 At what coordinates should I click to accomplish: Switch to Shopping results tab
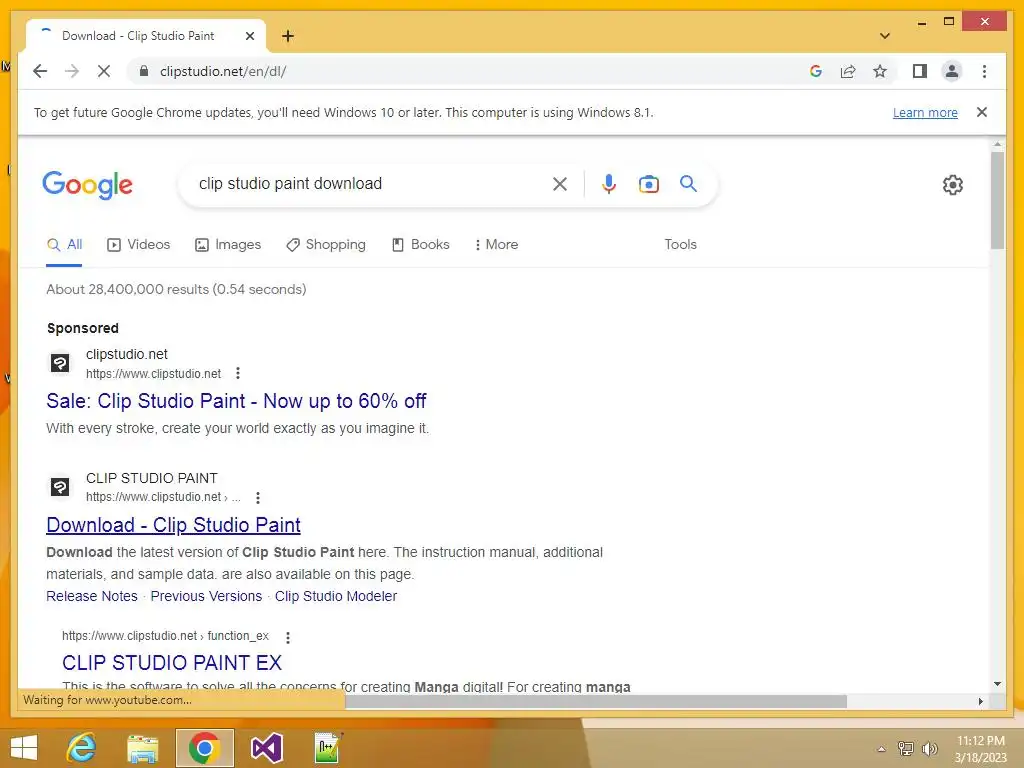326,245
